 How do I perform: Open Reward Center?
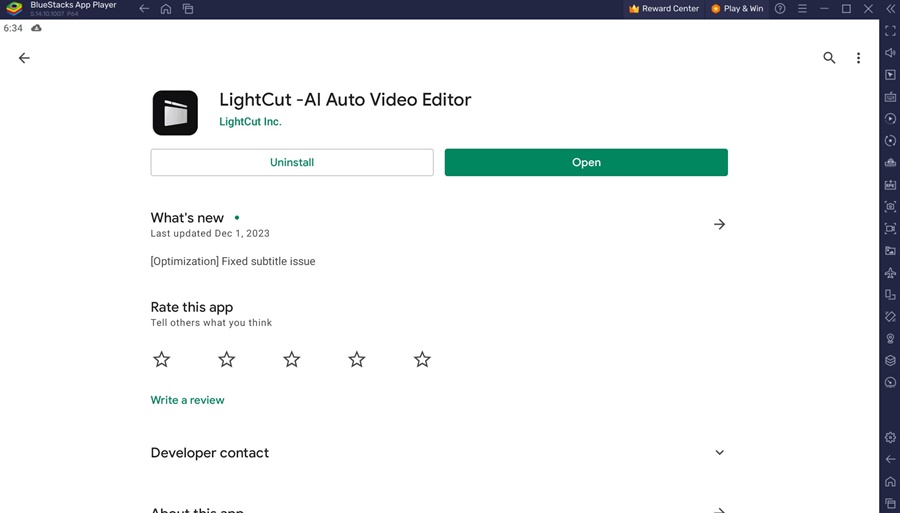coord(664,9)
